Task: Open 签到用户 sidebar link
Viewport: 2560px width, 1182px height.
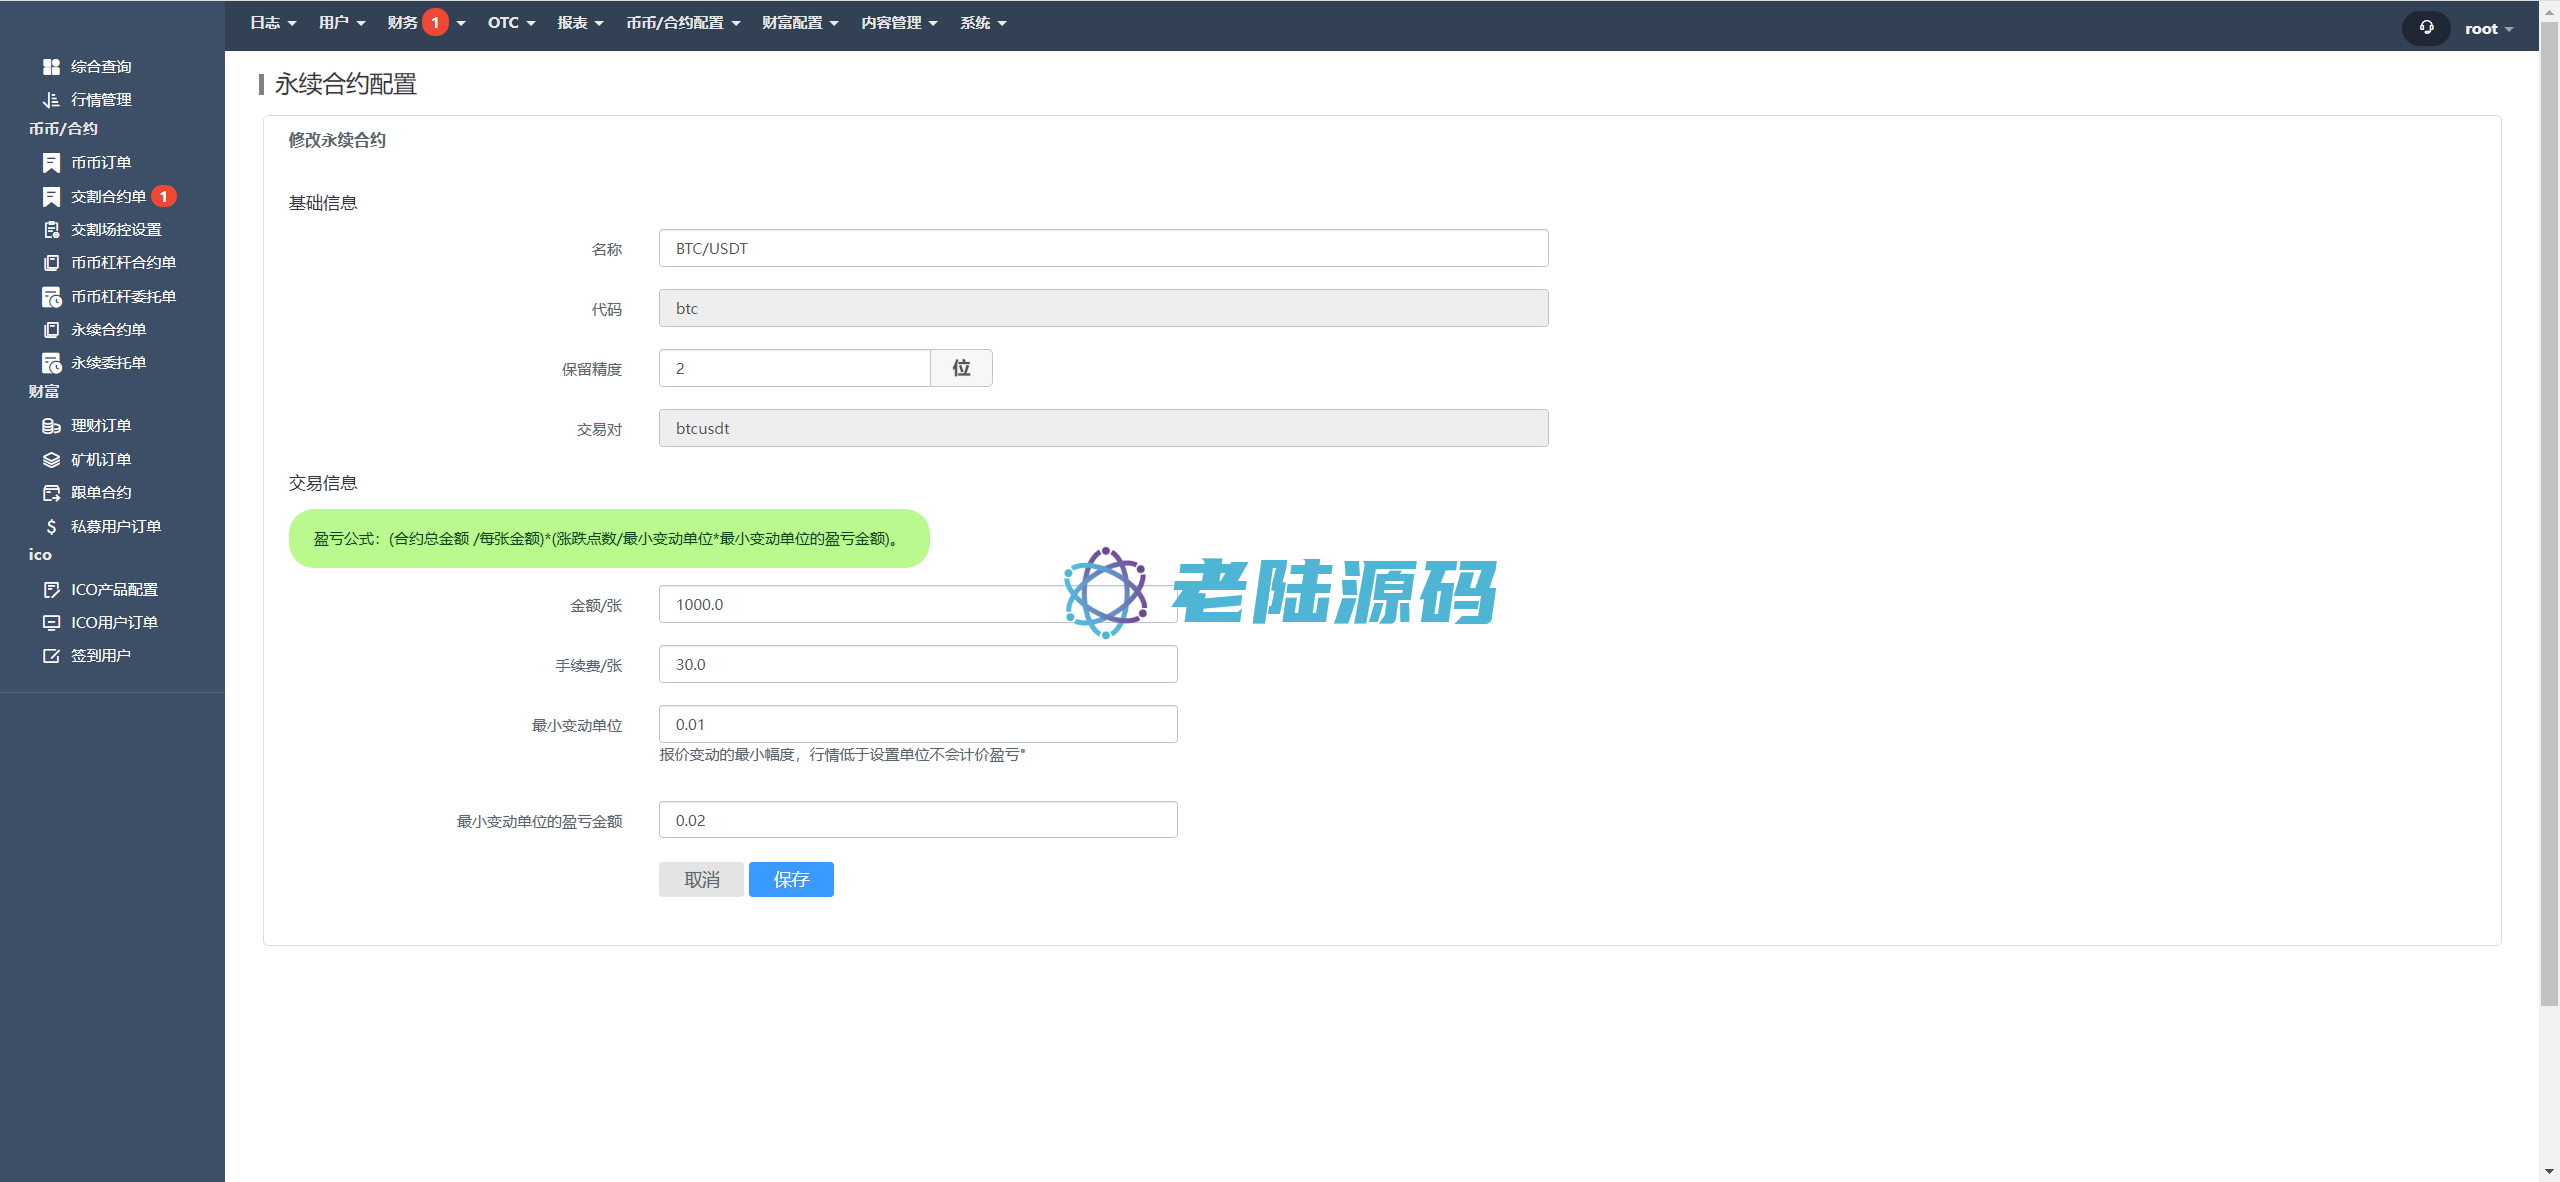Action: coord(101,656)
